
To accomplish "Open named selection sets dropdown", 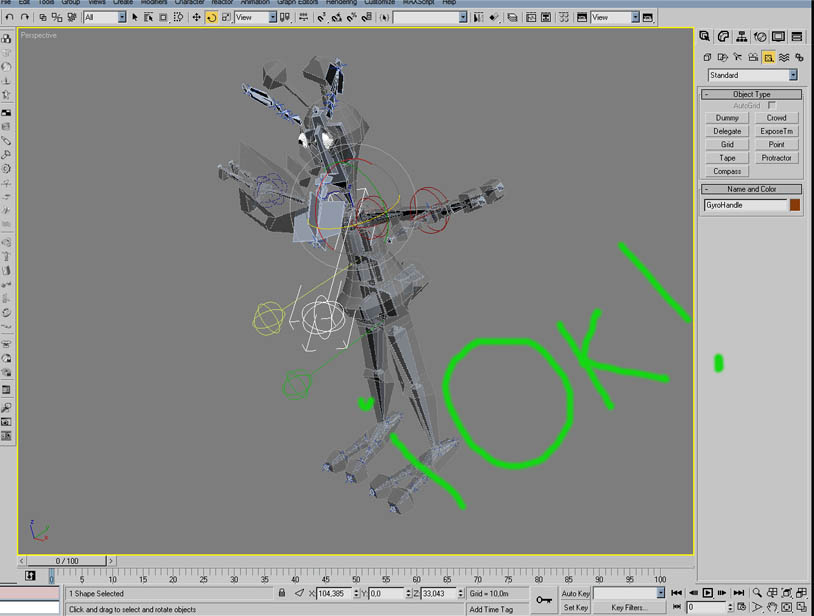I will tap(463, 17).
